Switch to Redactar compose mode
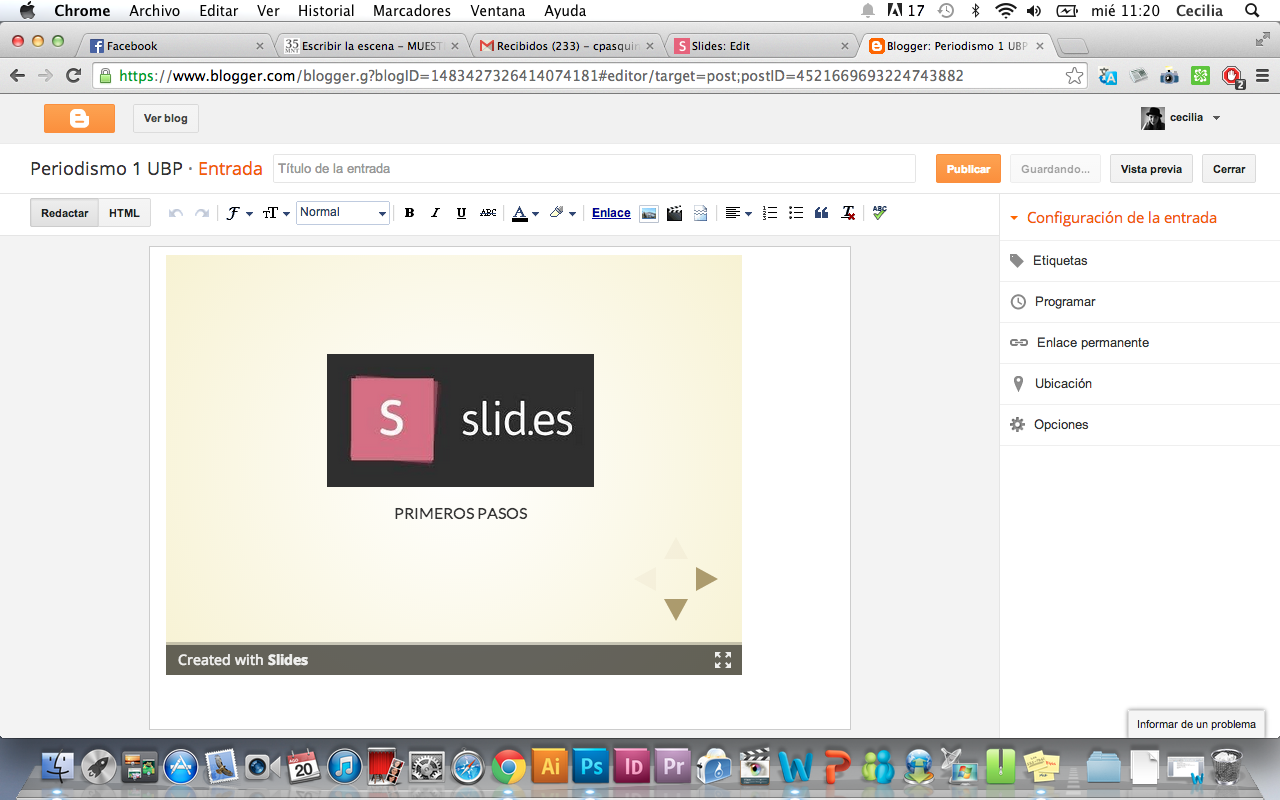The width and height of the screenshot is (1280, 800). pyautogui.click(x=65, y=213)
